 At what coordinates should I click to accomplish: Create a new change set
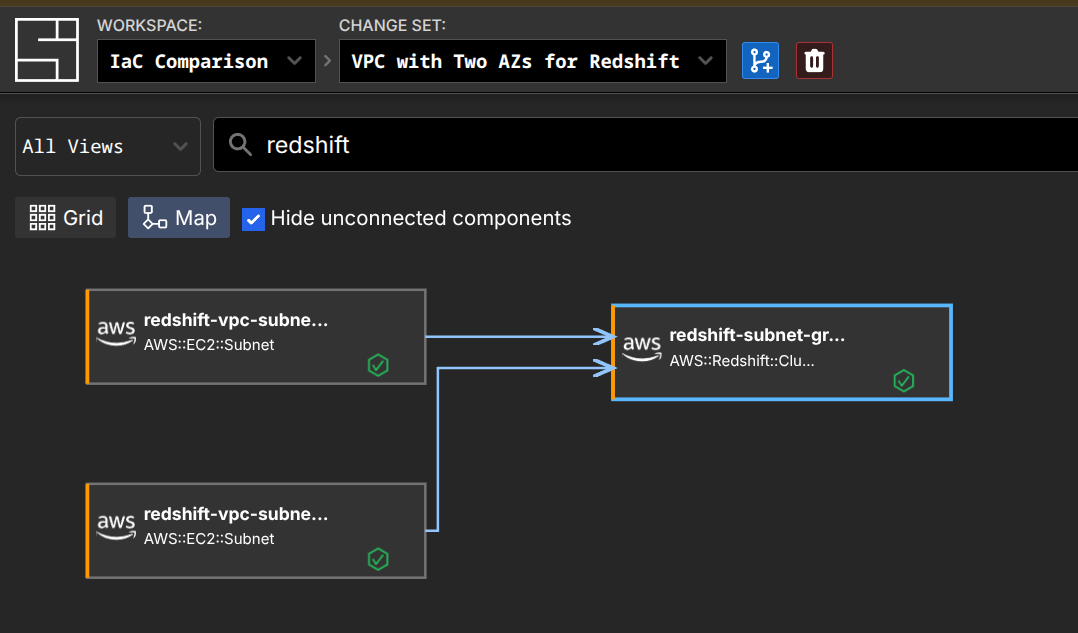[760, 61]
